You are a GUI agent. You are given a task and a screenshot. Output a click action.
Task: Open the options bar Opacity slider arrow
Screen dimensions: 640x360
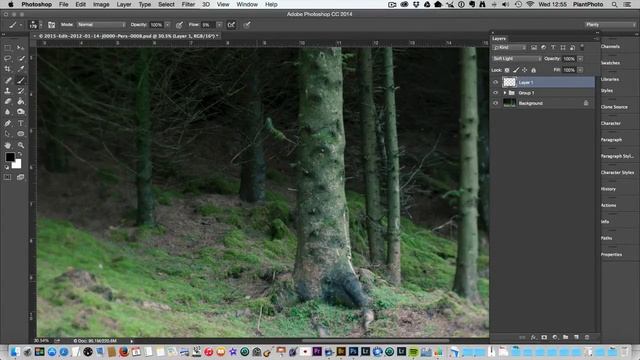(167, 25)
